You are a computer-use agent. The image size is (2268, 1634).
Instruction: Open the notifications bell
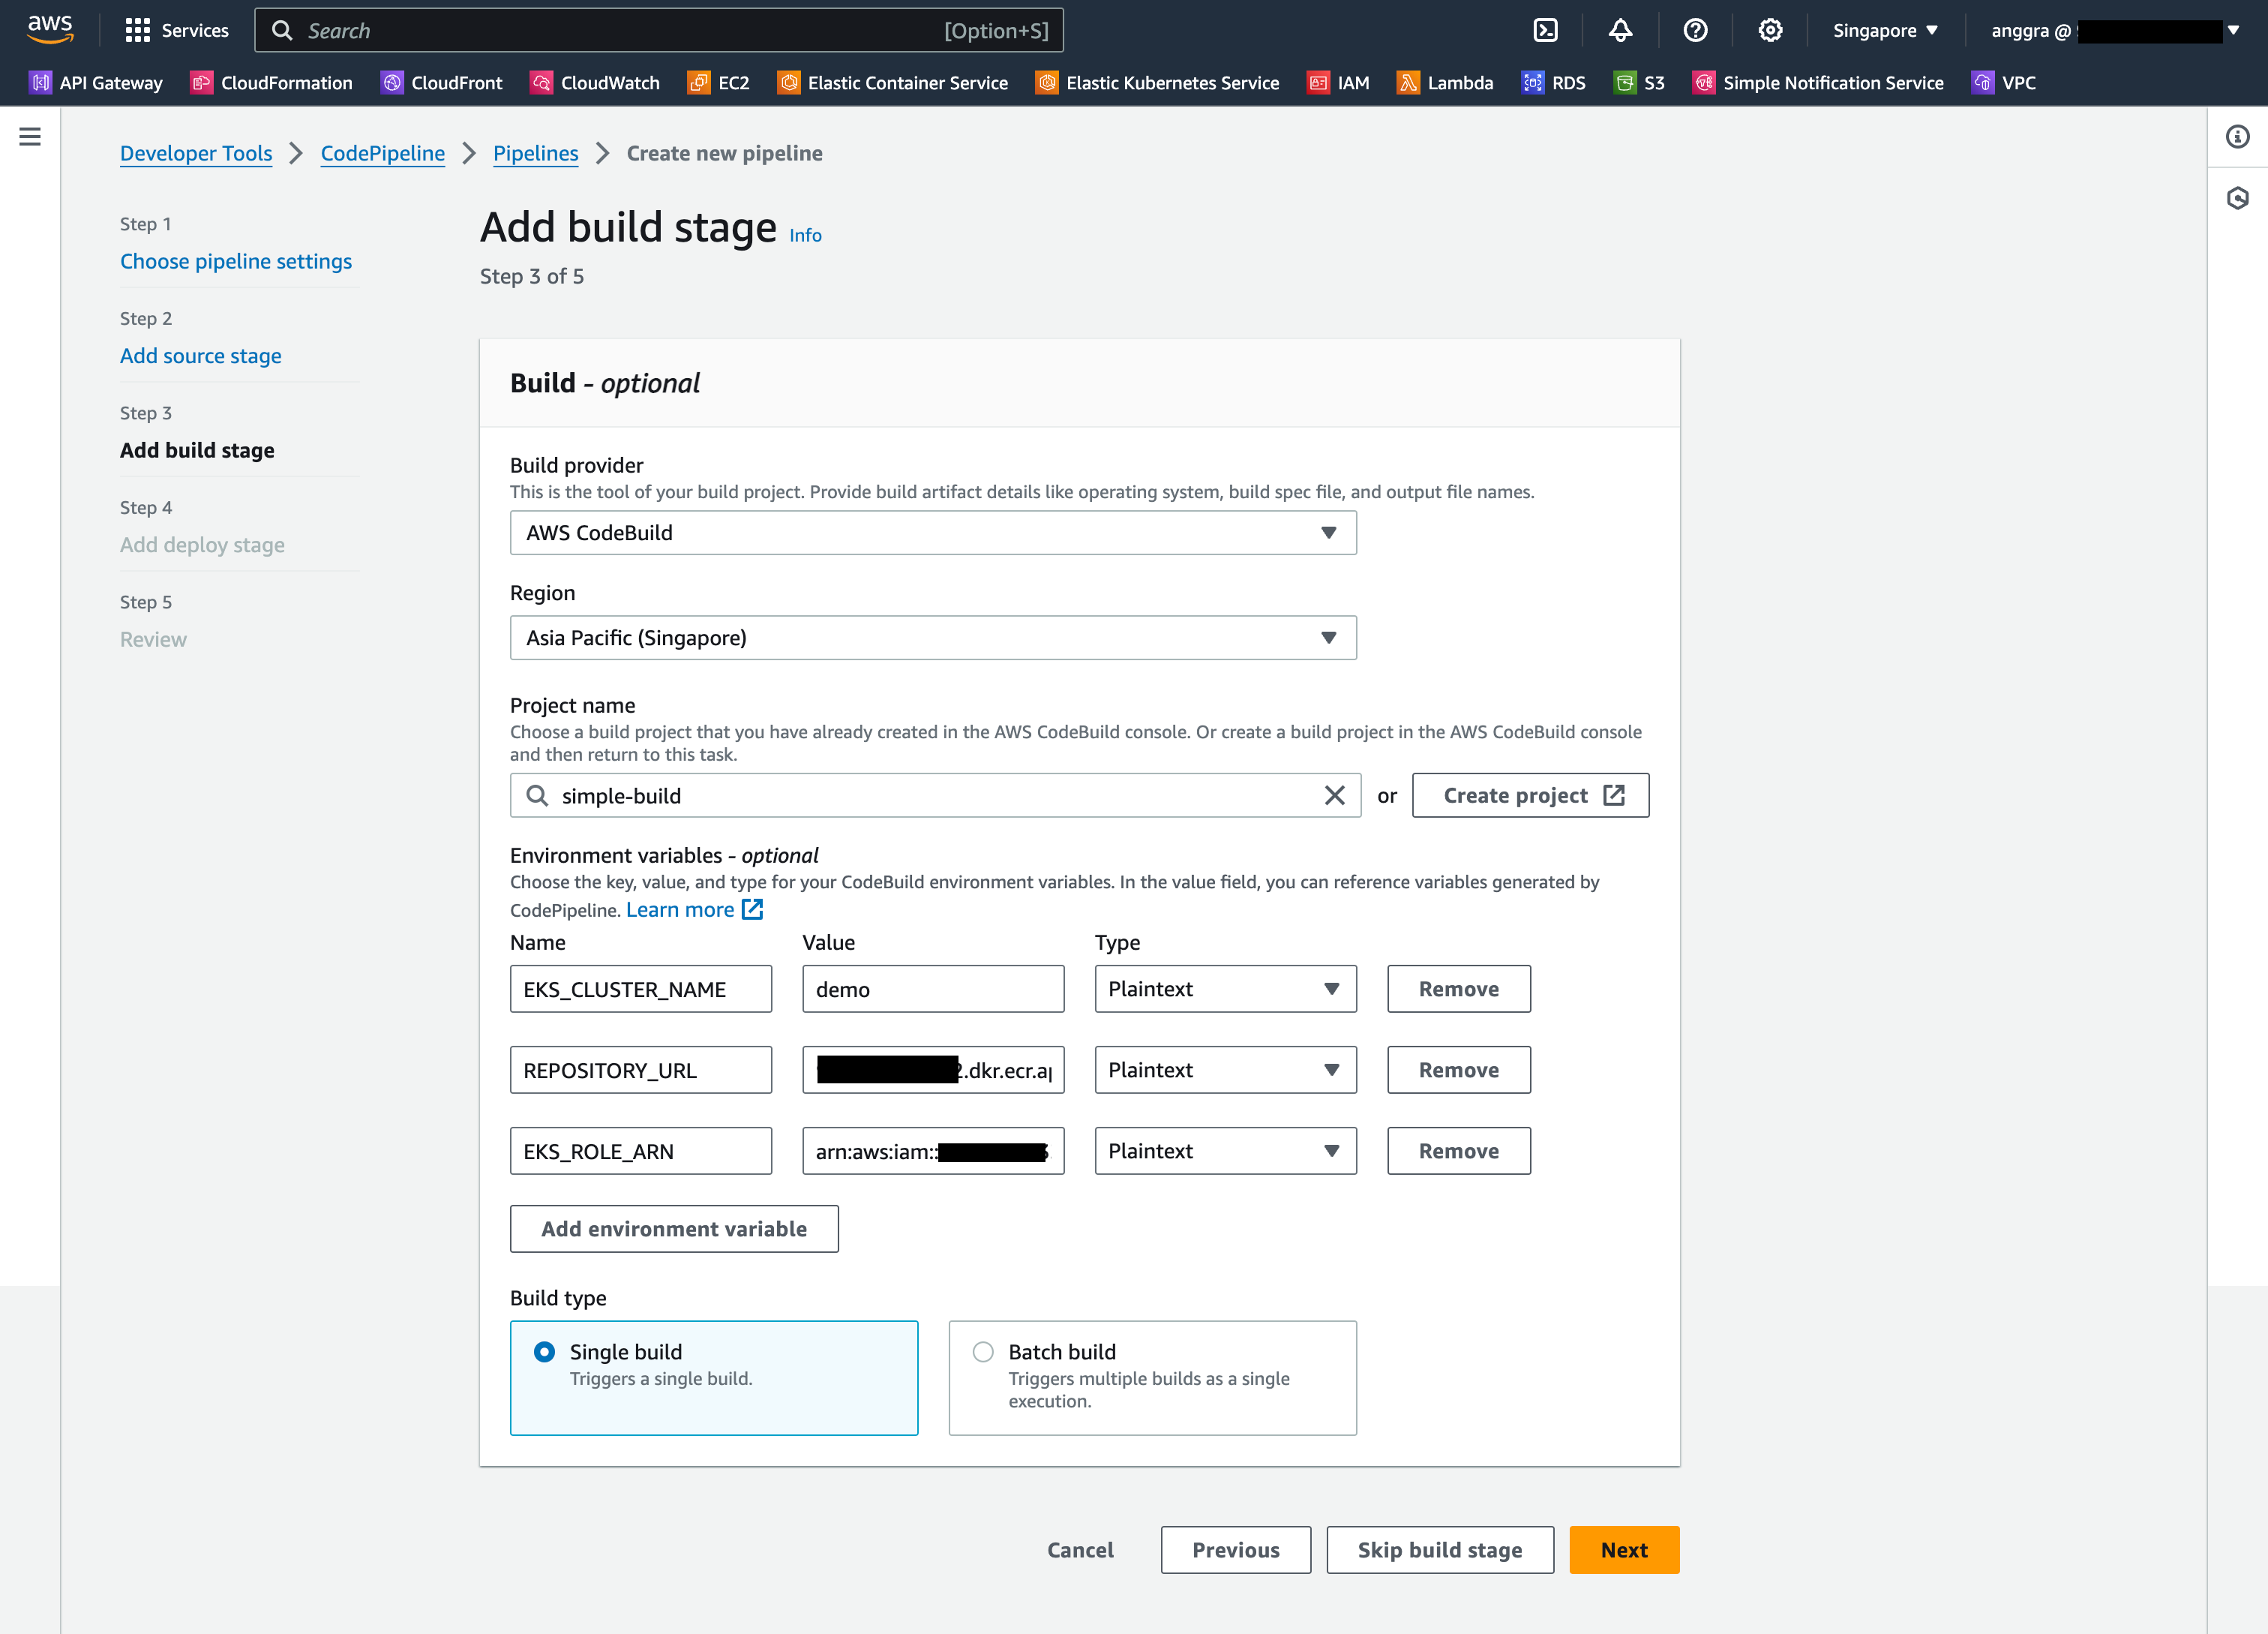[1620, 30]
